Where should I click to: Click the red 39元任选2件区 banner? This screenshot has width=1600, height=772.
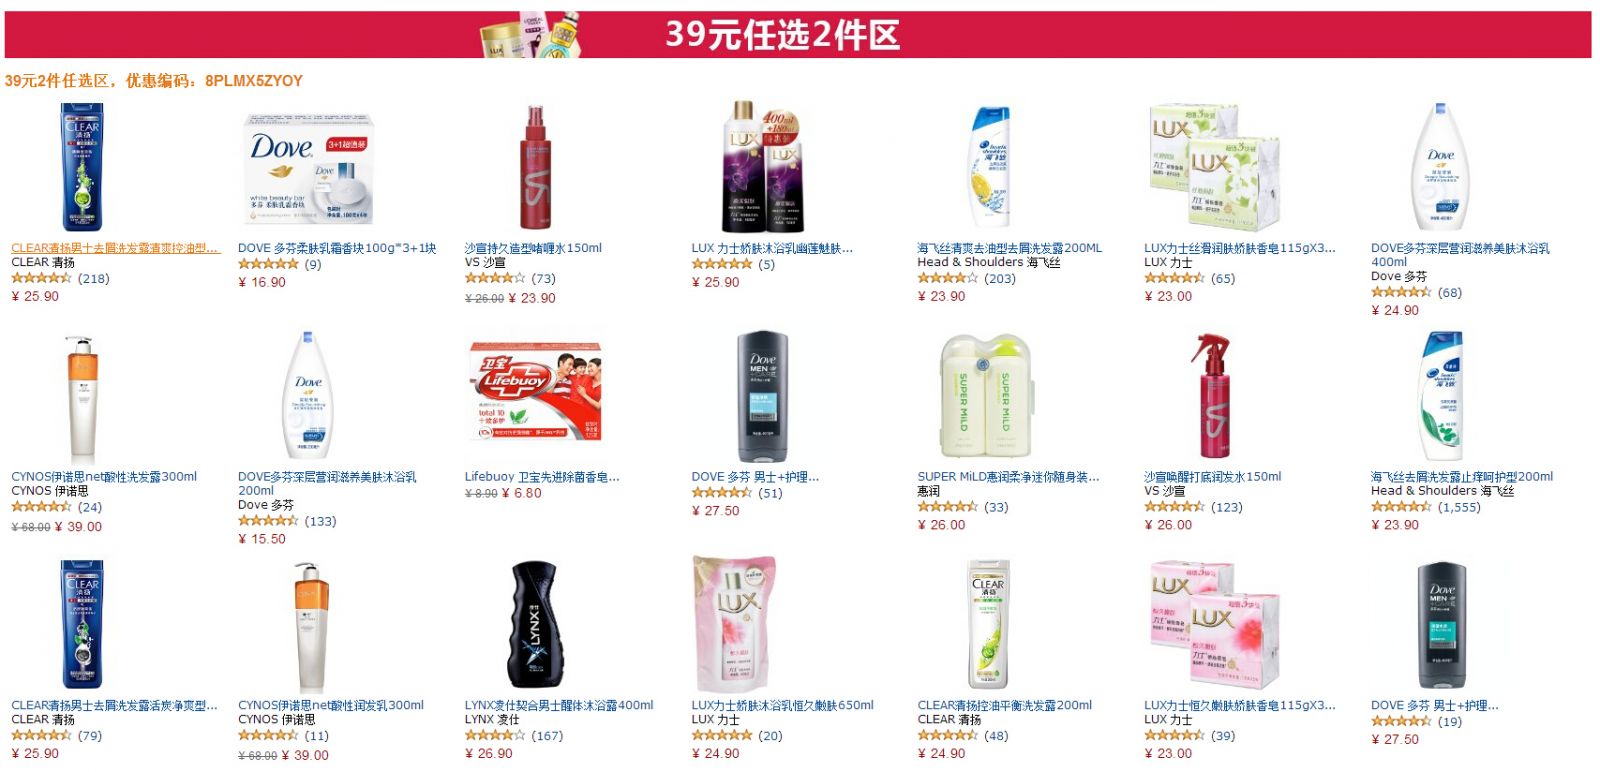point(797,34)
